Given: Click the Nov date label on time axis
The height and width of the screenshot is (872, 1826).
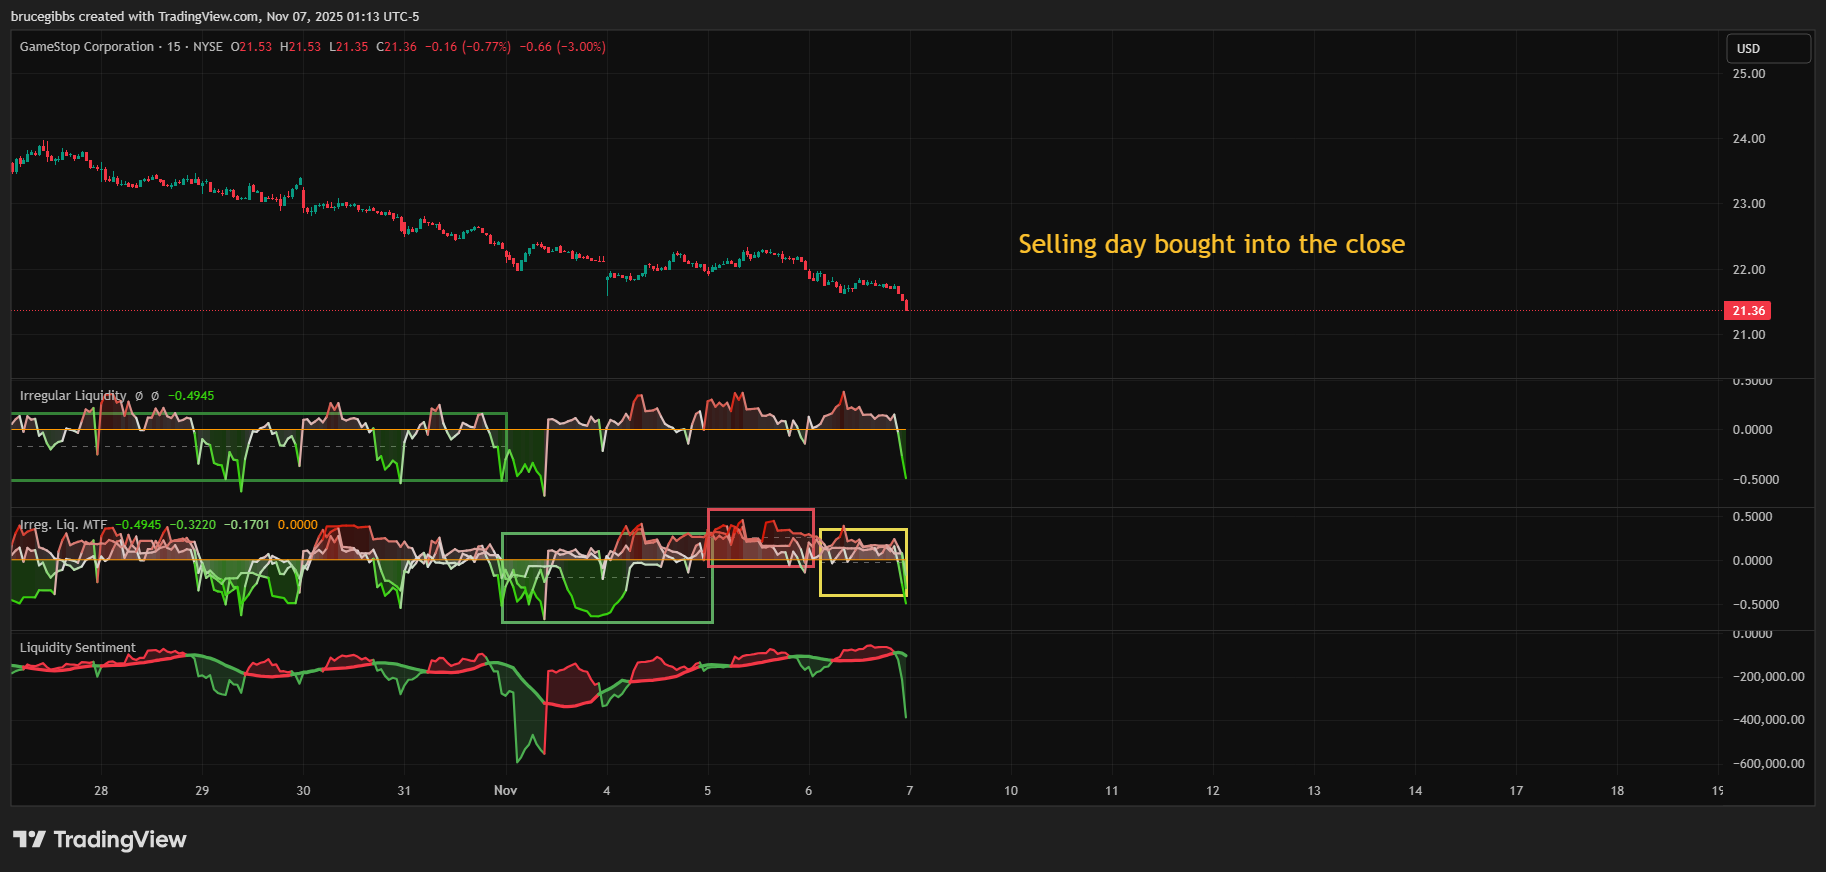Looking at the screenshot, I should pyautogui.click(x=505, y=791).
